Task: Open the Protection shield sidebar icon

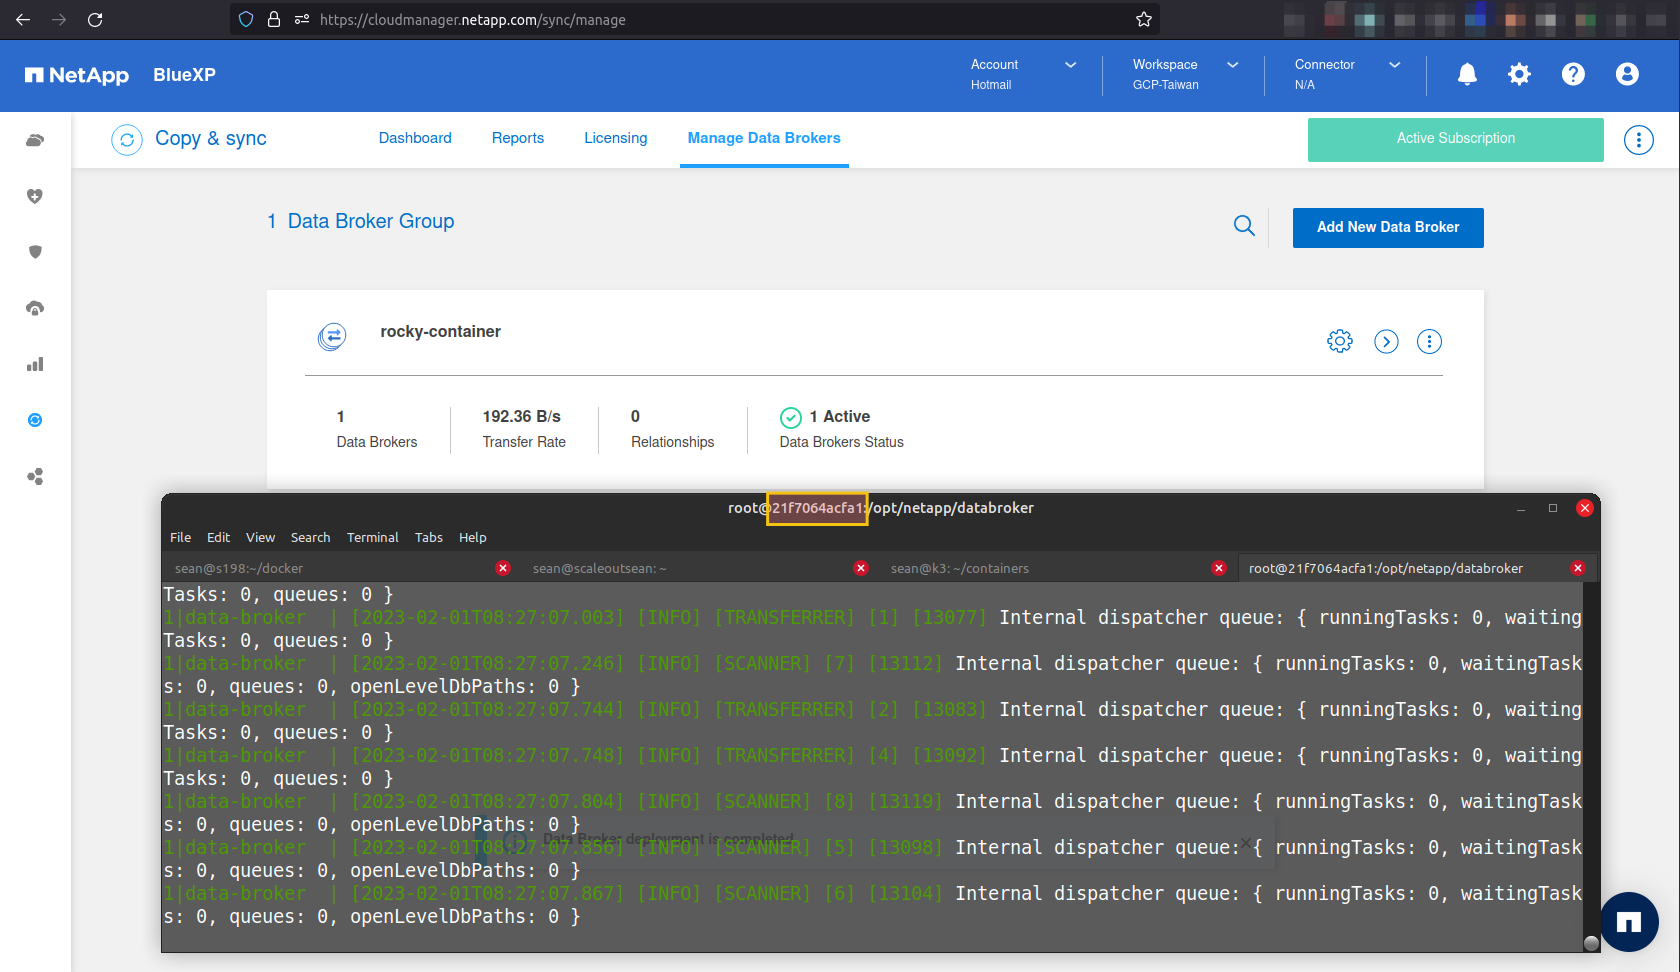Action: coord(35,252)
